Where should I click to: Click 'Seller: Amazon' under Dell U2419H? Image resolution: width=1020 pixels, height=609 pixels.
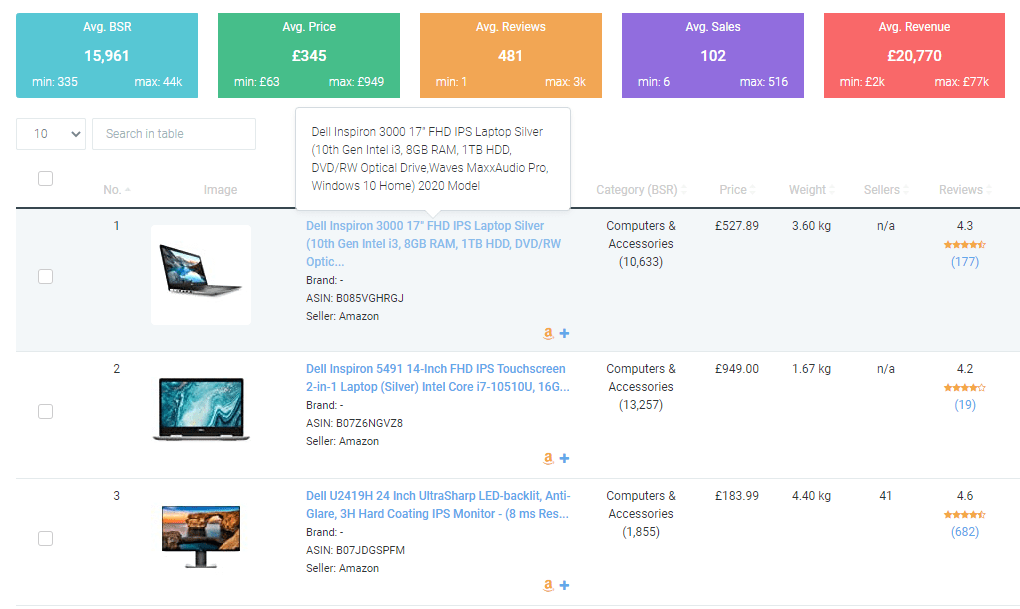[x=342, y=568]
